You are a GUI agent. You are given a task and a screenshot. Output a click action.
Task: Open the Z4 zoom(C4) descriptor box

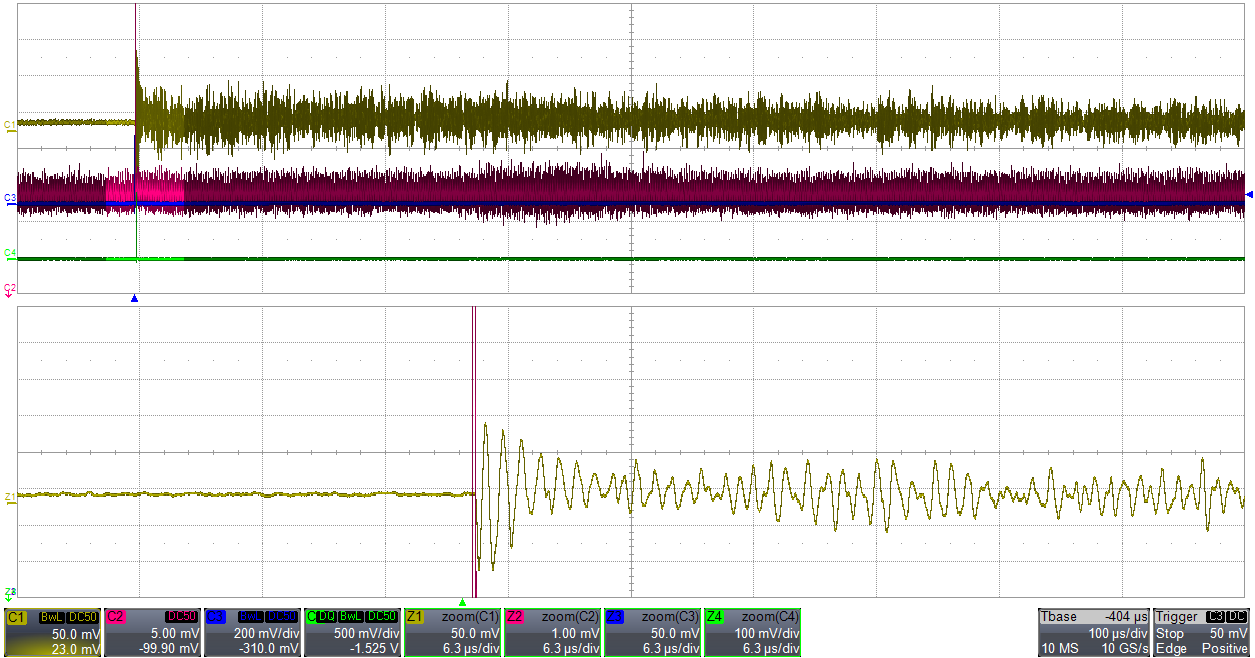click(x=753, y=632)
